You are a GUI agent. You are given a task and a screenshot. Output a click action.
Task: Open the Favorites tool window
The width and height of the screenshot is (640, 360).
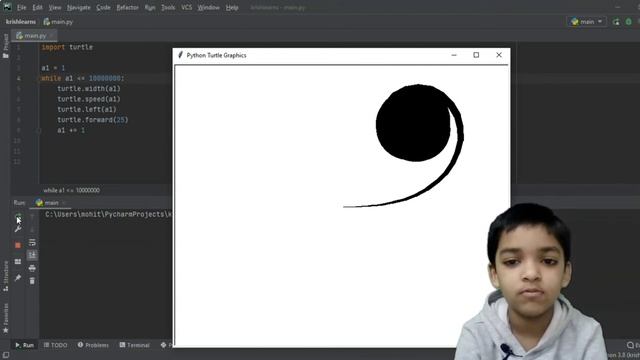pyautogui.click(x=6, y=318)
